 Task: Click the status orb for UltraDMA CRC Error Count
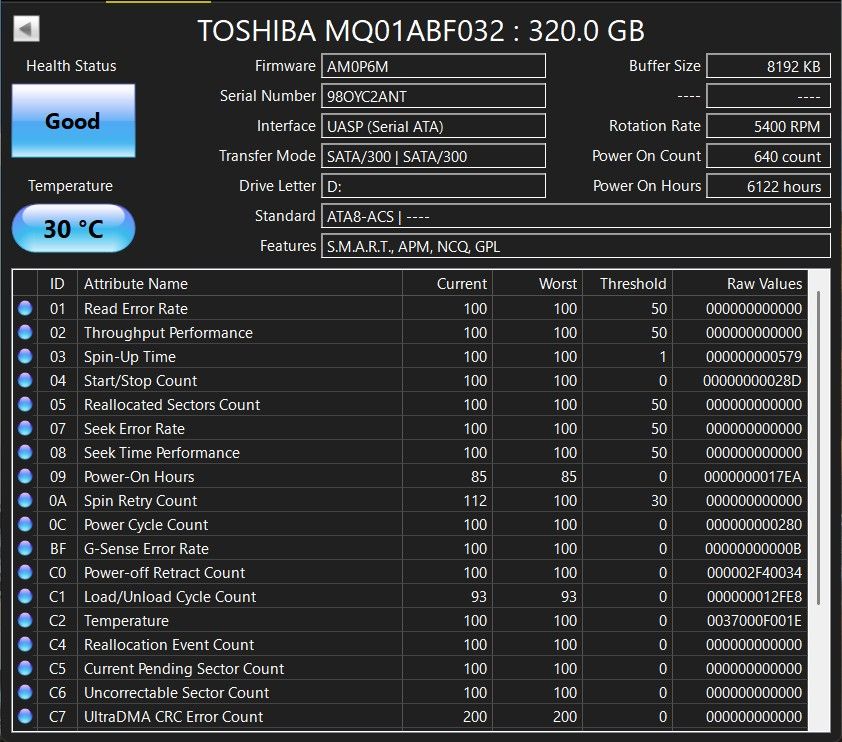[25, 716]
